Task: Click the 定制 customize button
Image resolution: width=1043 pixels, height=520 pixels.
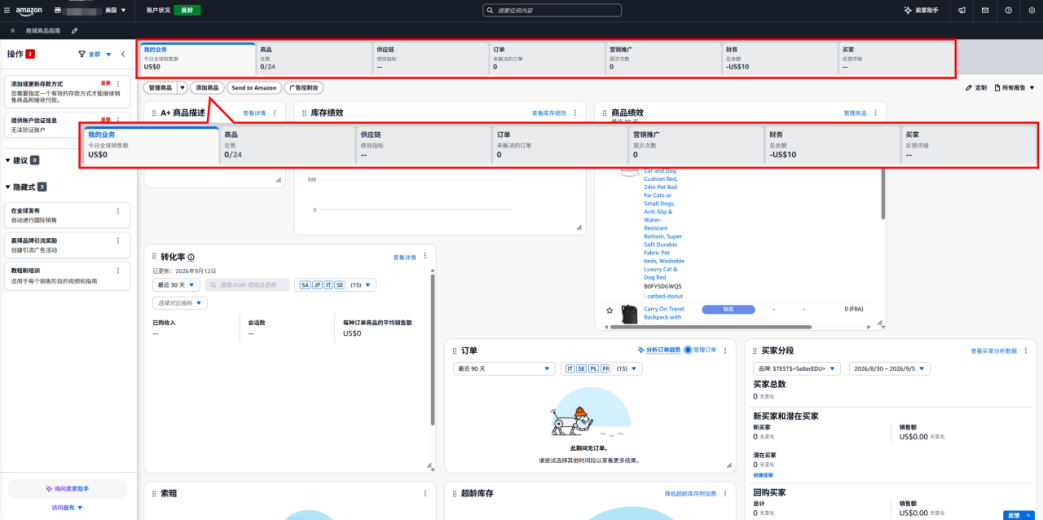Action: 976,88
